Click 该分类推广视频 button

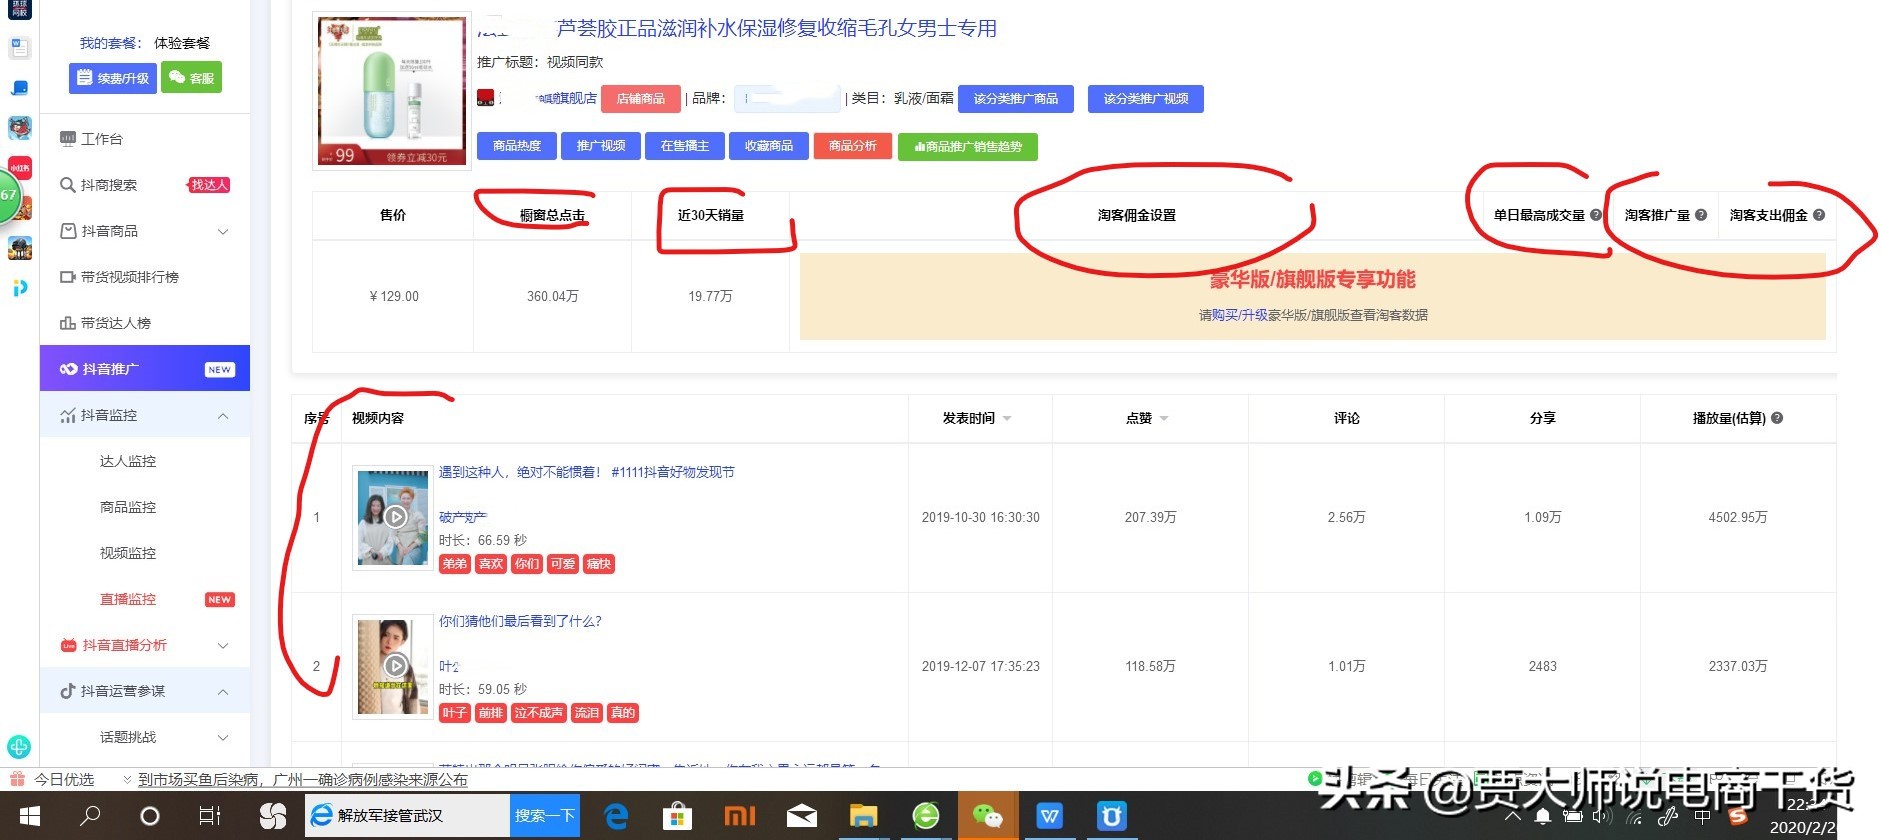click(1146, 98)
